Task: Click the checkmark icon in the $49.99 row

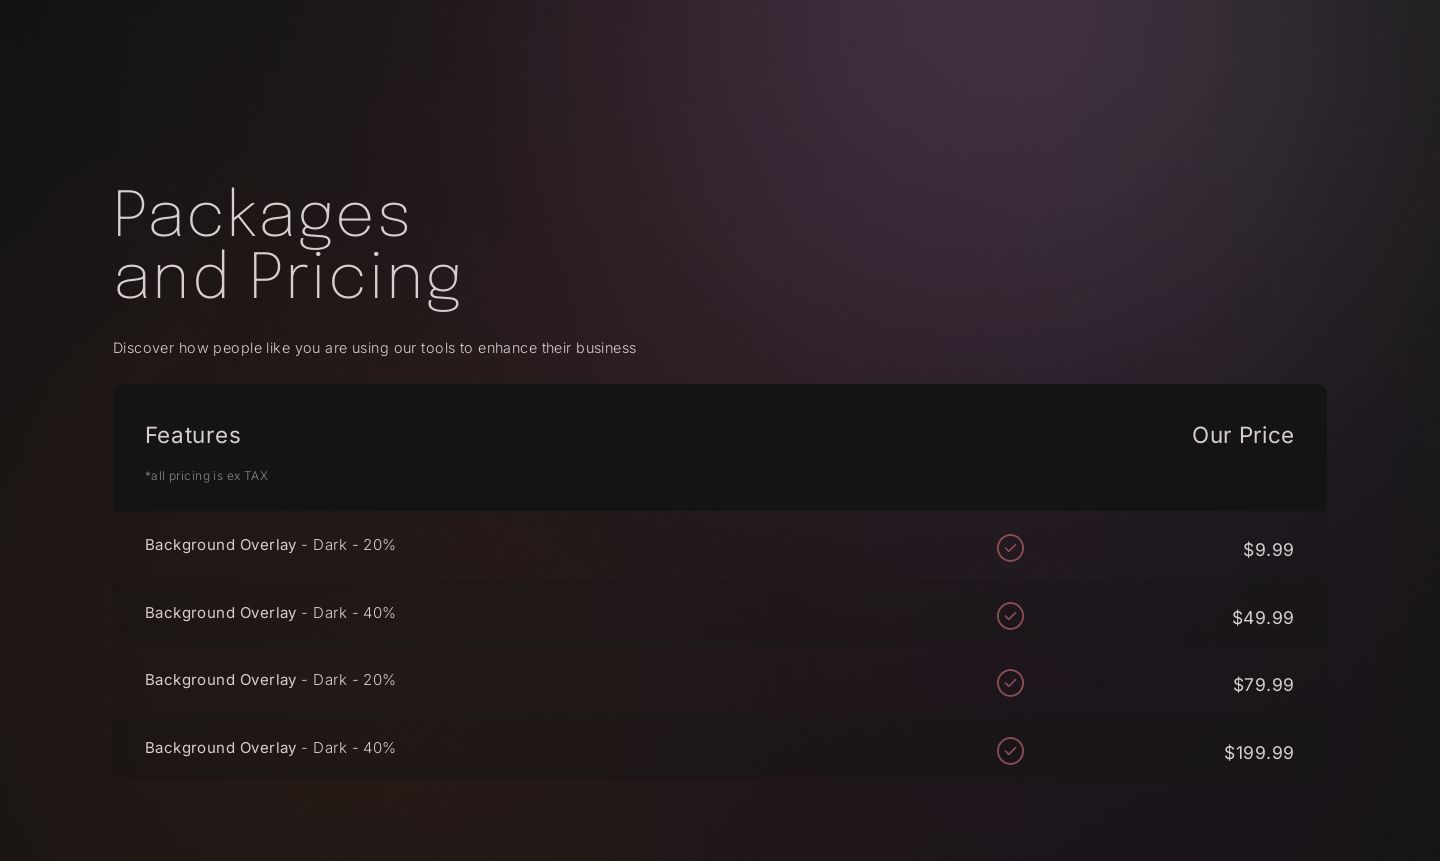Action: click(1010, 616)
